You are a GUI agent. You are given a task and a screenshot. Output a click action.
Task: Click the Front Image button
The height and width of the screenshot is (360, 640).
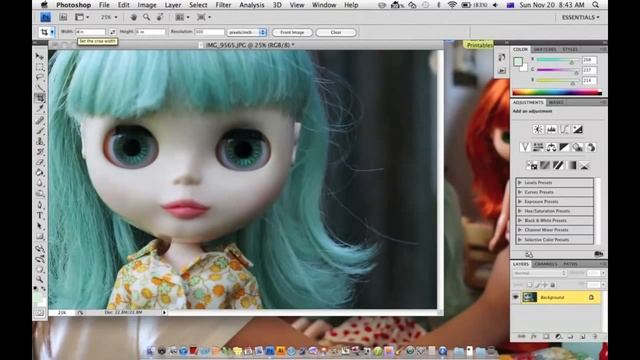click(292, 32)
